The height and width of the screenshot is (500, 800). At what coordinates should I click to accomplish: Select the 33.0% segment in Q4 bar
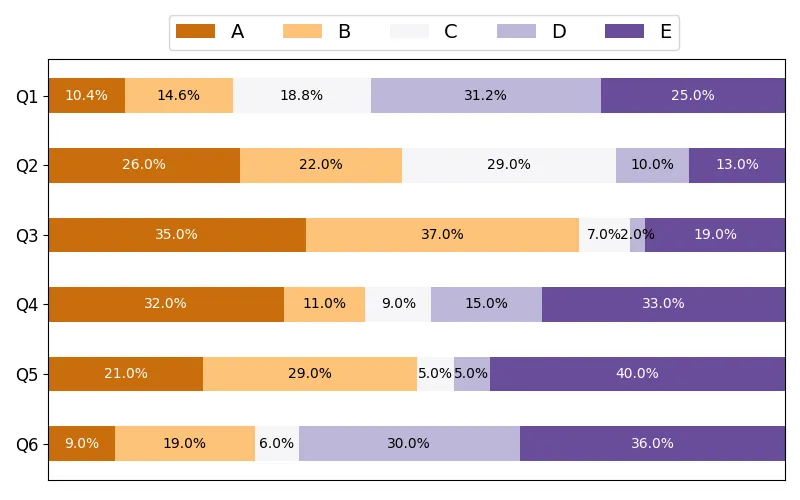[663, 304]
